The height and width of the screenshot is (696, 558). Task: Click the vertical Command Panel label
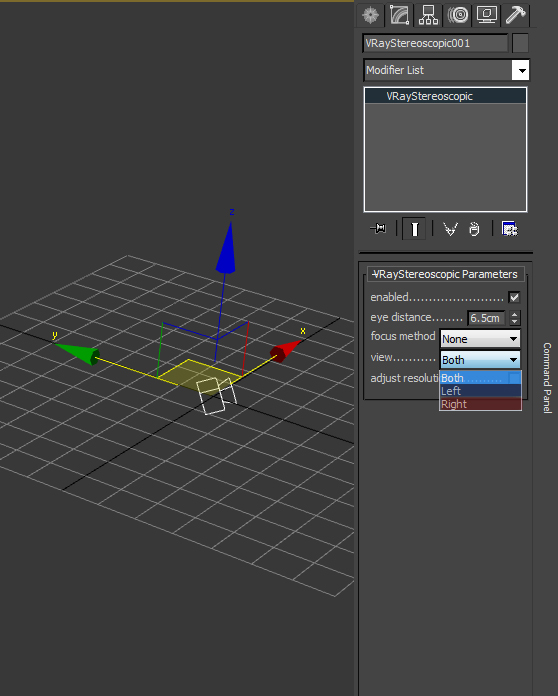click(547, 378)
